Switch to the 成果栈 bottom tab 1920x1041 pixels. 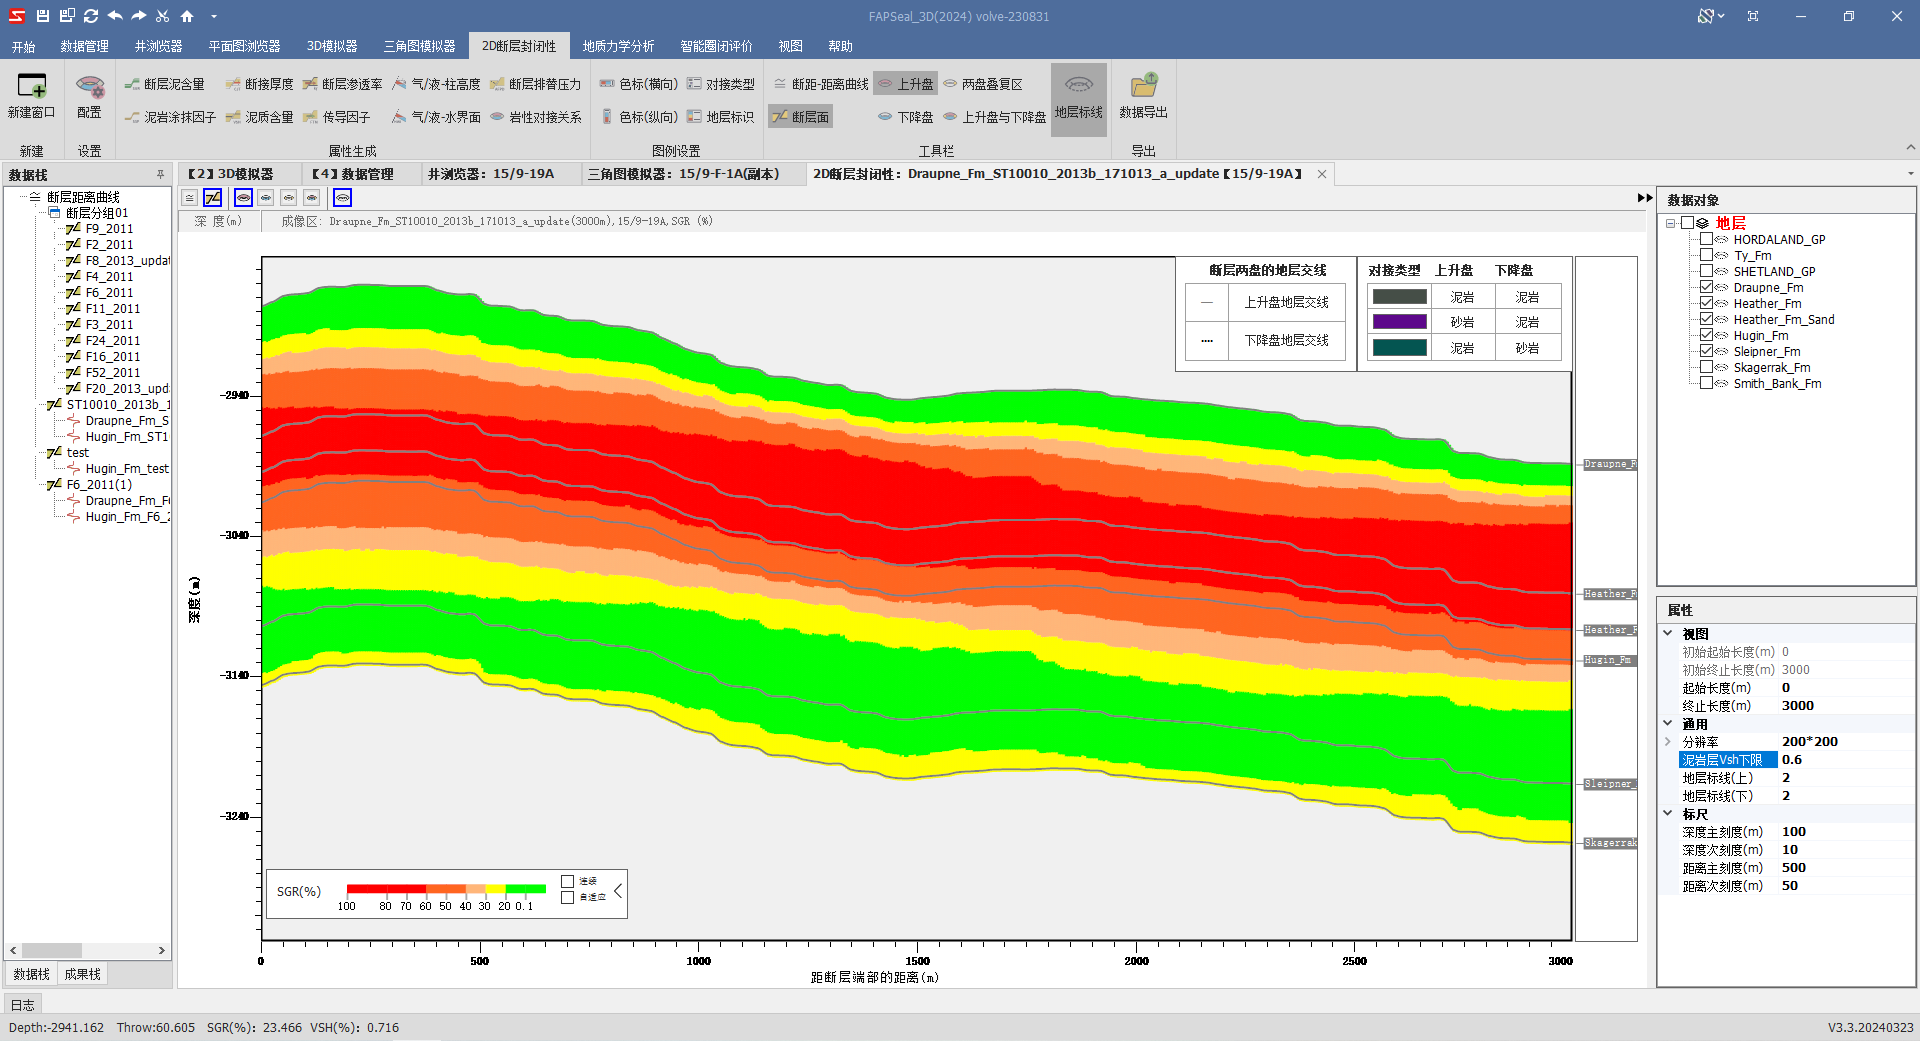(82, 974)
